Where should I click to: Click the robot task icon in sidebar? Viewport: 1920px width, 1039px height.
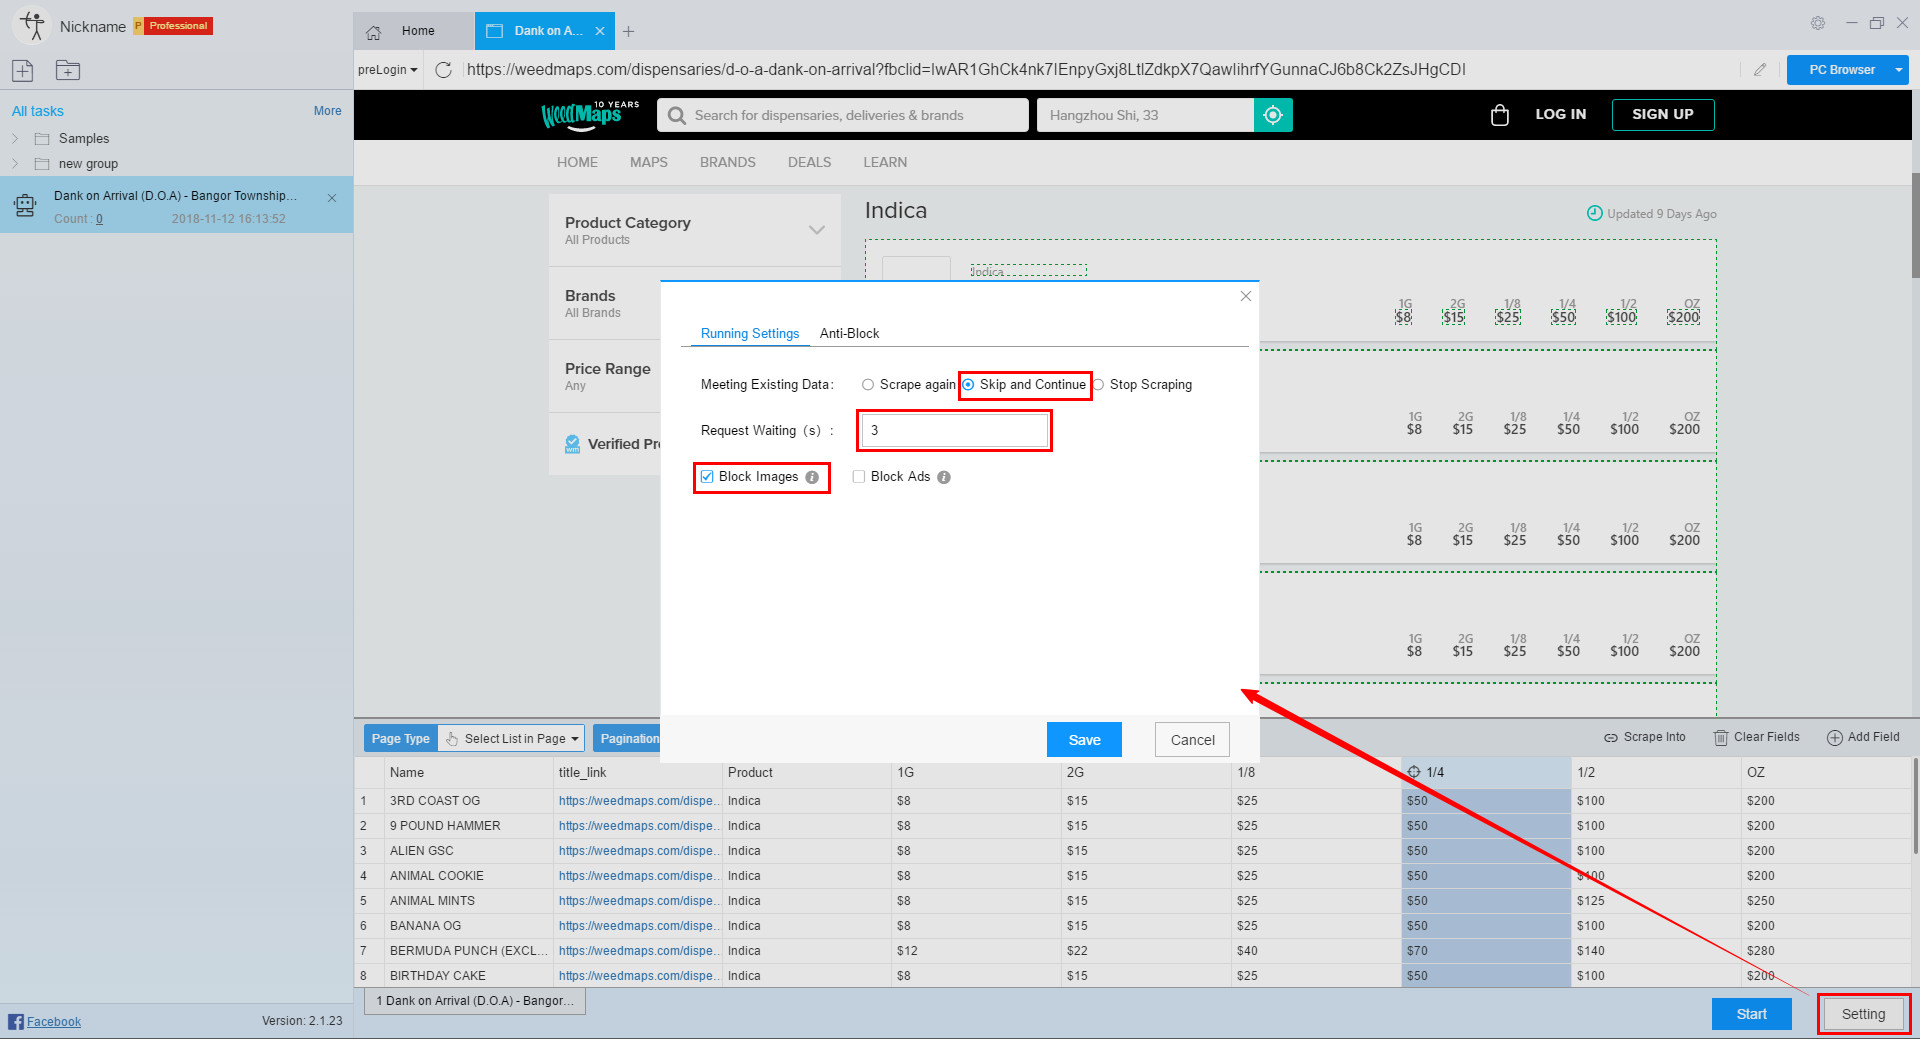[25, 206]
